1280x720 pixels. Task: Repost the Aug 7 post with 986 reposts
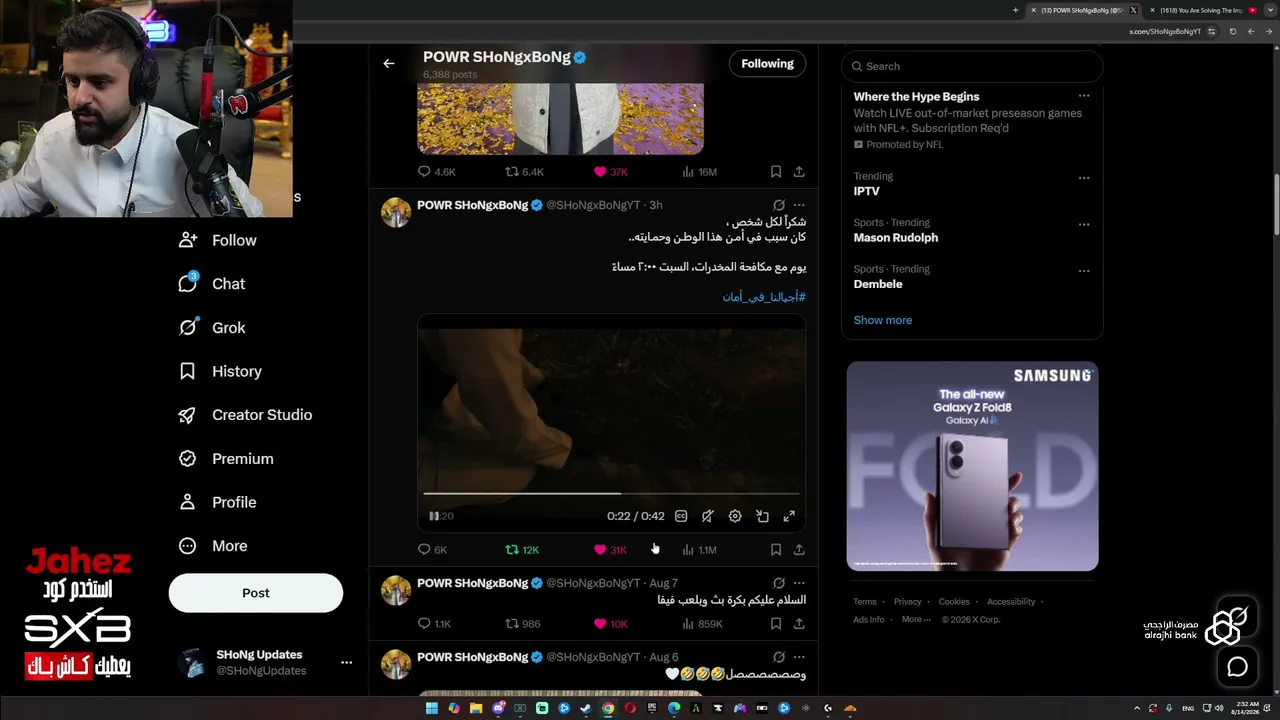522,624
